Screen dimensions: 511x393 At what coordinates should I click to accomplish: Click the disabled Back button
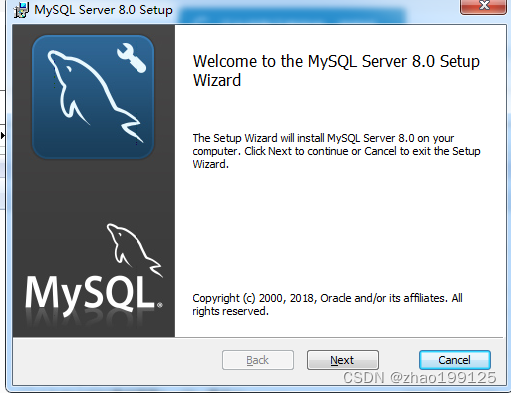click(258, 360)
